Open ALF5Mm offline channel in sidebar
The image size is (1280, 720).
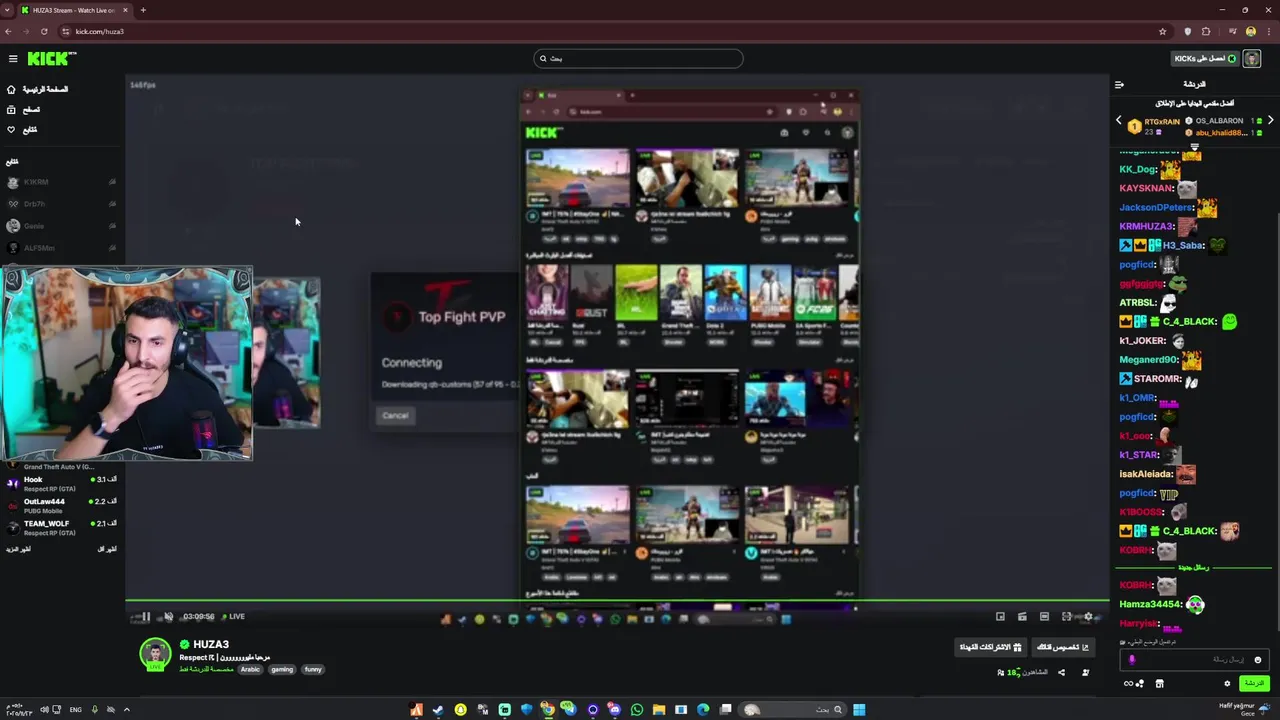pyautogui.click(x=60, y=248)
